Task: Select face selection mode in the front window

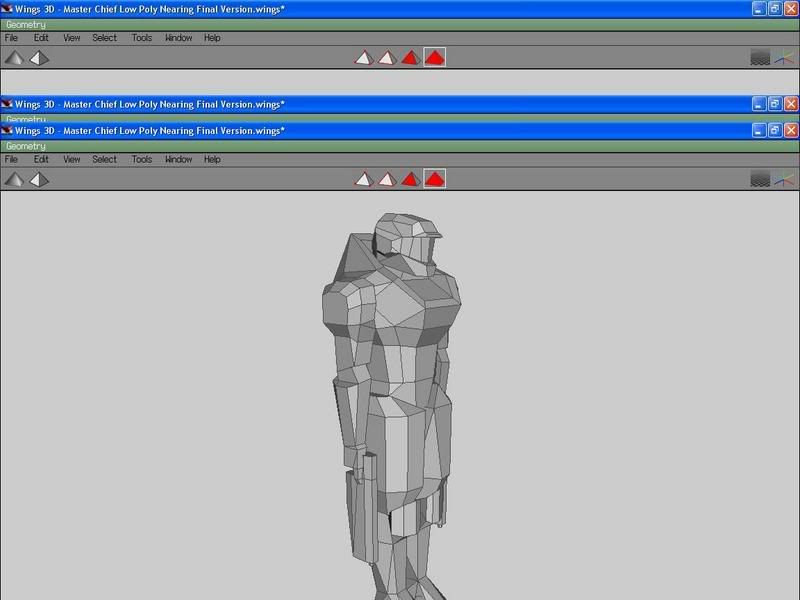Action: (411, 179)
